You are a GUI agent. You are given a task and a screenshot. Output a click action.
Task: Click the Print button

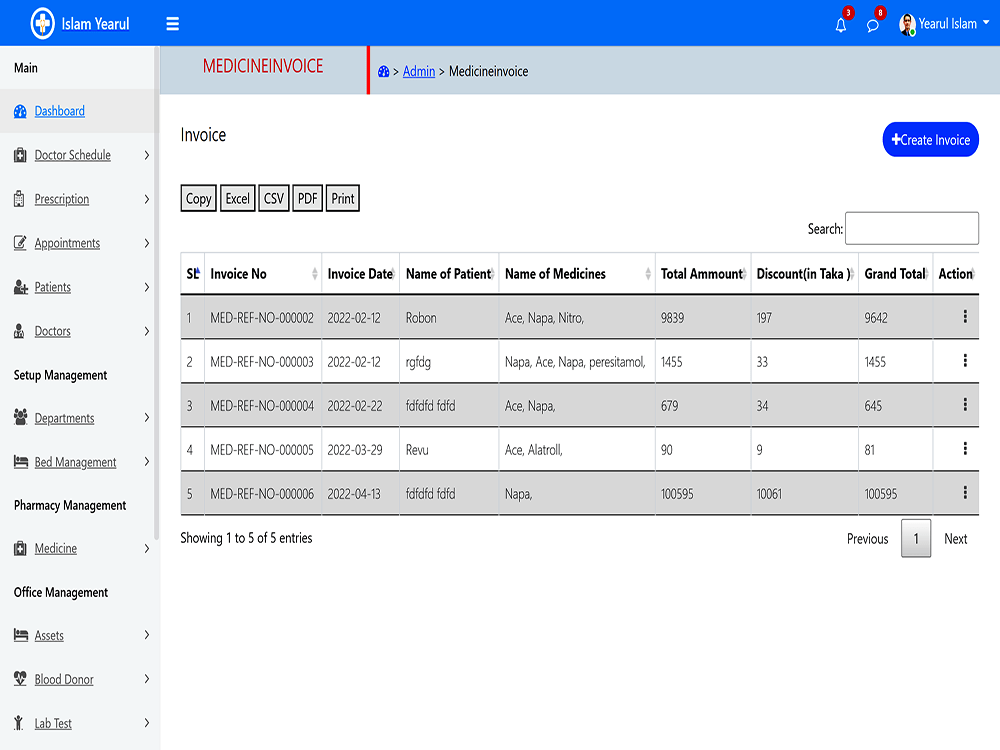pos(342,198)
